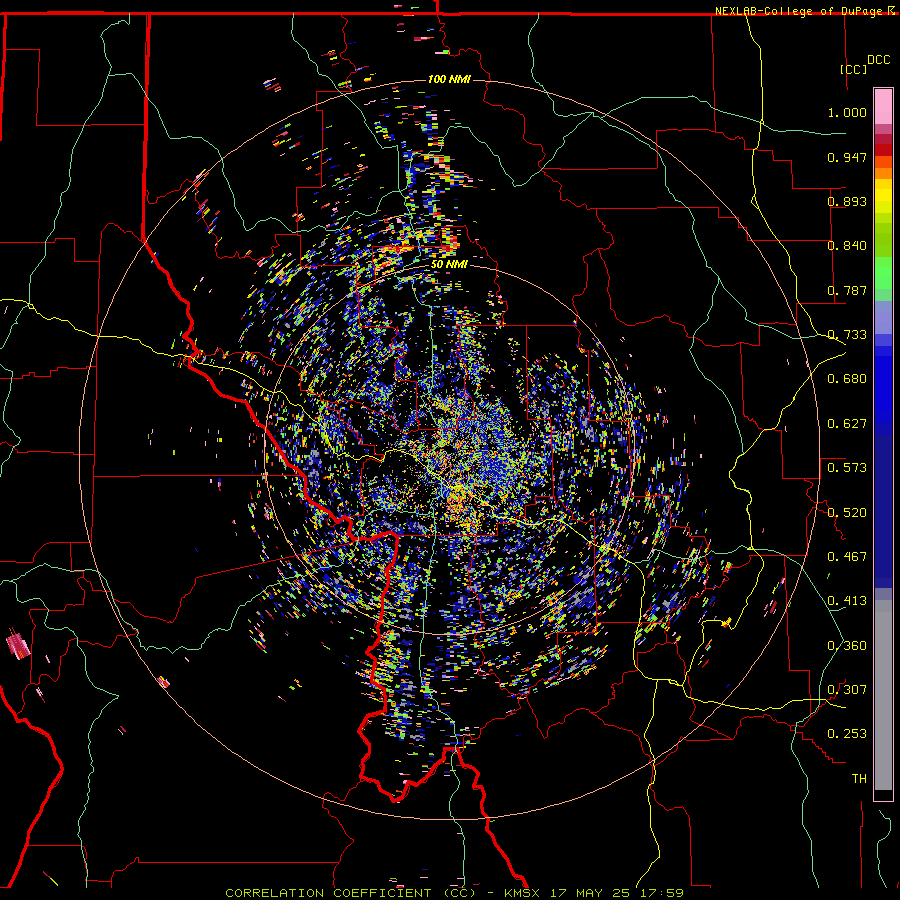Select the 0.413 legend value
Screen dimensions: 900x900
(847, 601)
